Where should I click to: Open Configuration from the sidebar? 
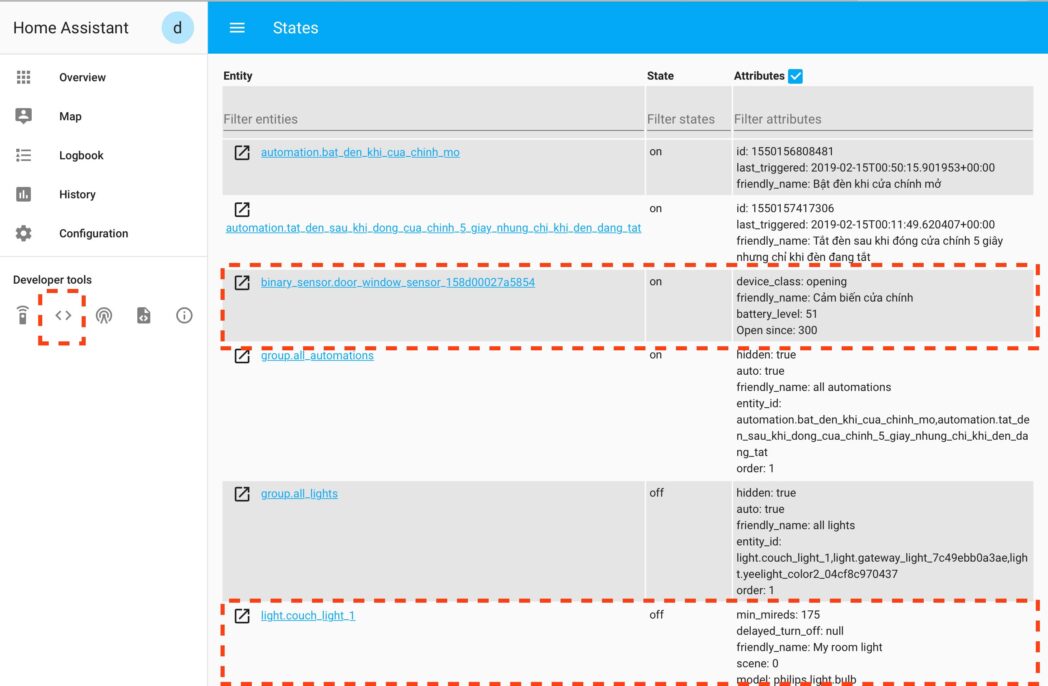pos(93,233)
